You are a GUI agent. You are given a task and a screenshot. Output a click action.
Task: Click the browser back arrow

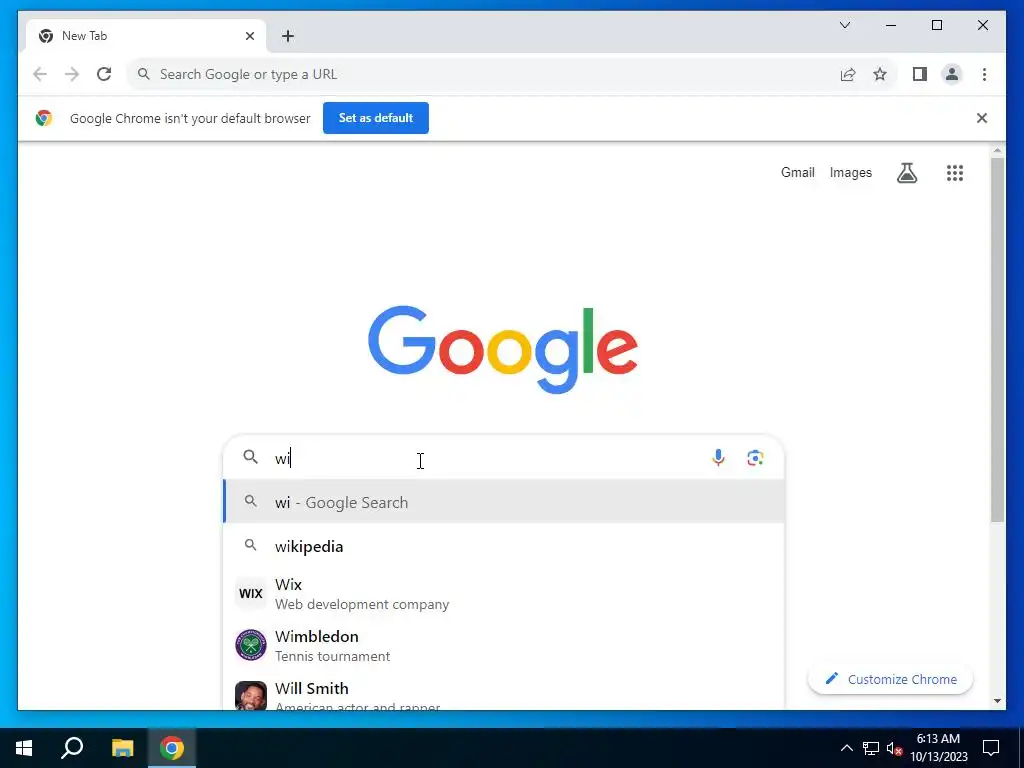click(40, 74)
